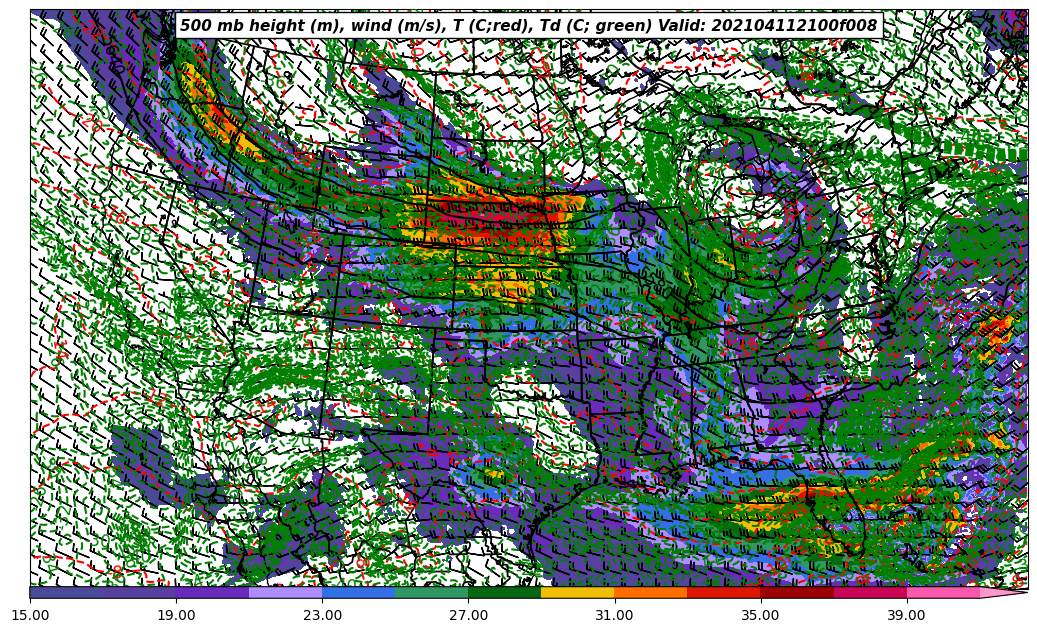Click the plot title text at the top
The height and width of the screenshot is (632, 1037).
click(x=528, y=26)
